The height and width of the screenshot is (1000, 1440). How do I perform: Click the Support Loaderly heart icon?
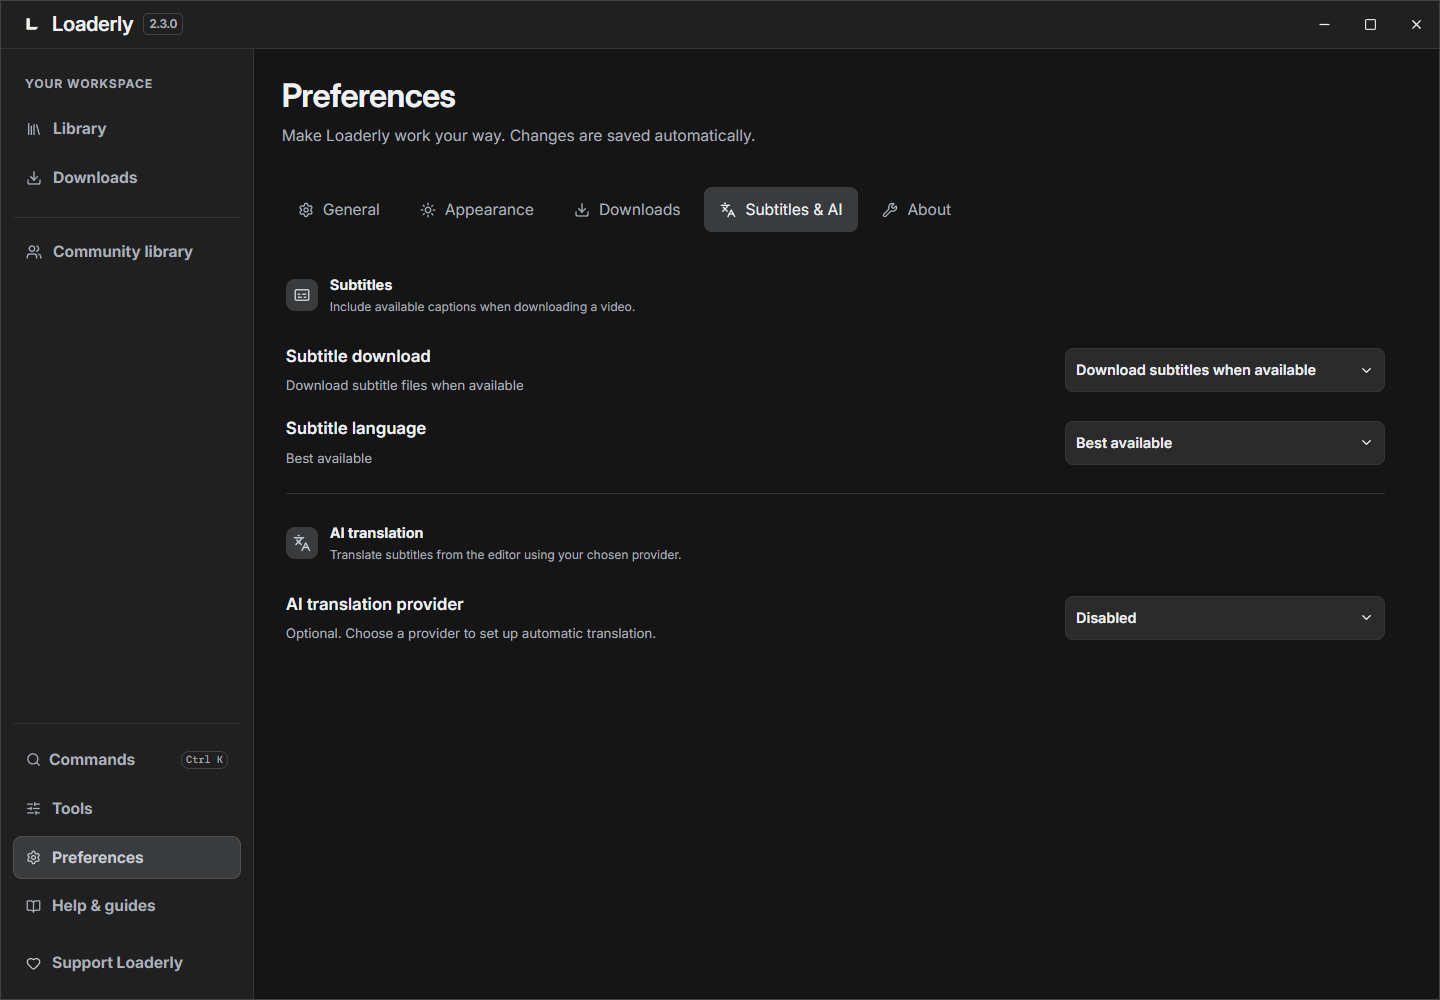pyautogui.click(x=34, y=963)
